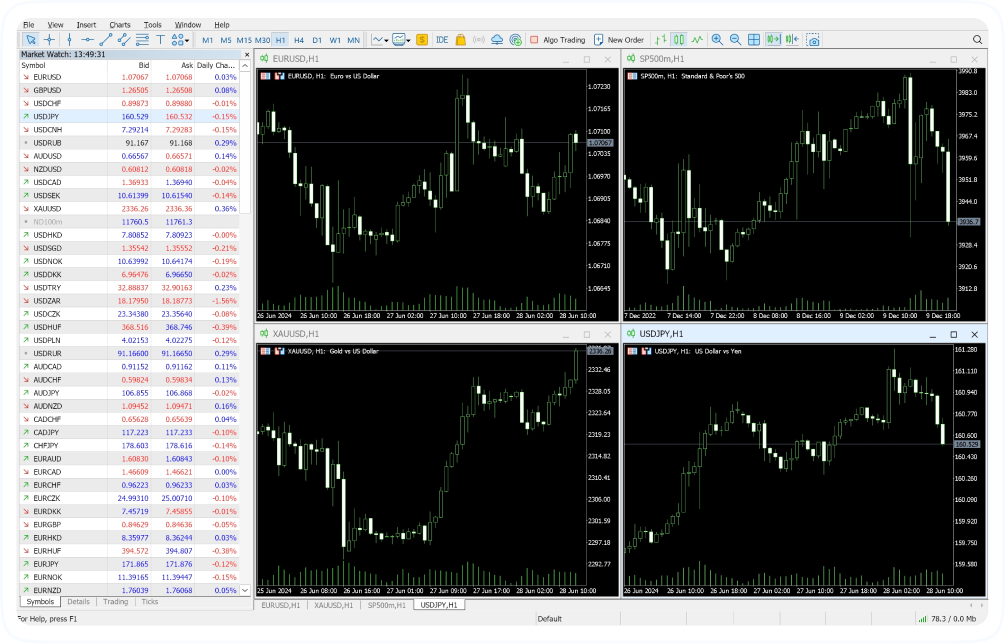Pick the trendline drawing tool
Viewport: 1005px width, 644px height.
coord(105,40)
